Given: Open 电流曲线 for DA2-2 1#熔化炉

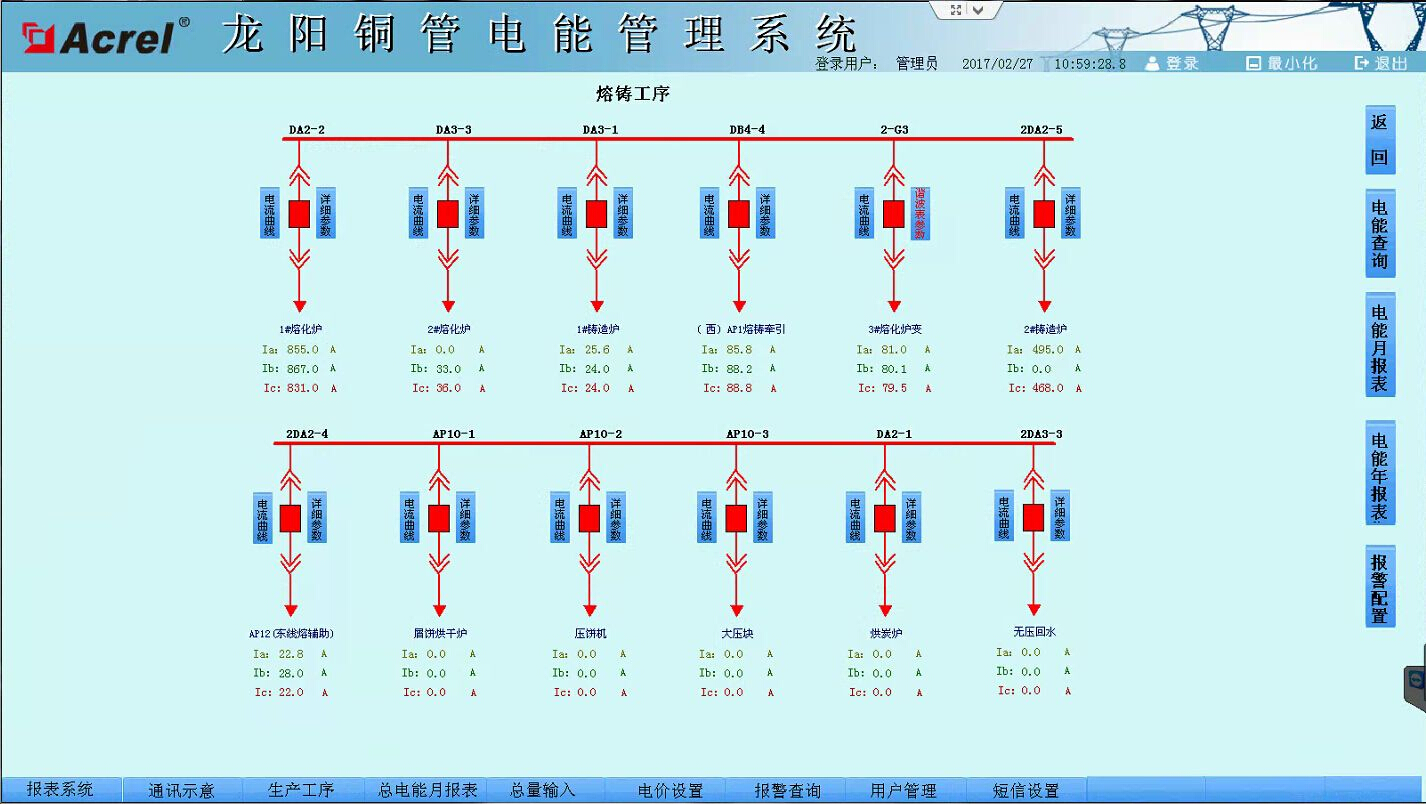Looking at the screenshot, I should point(270,213).
